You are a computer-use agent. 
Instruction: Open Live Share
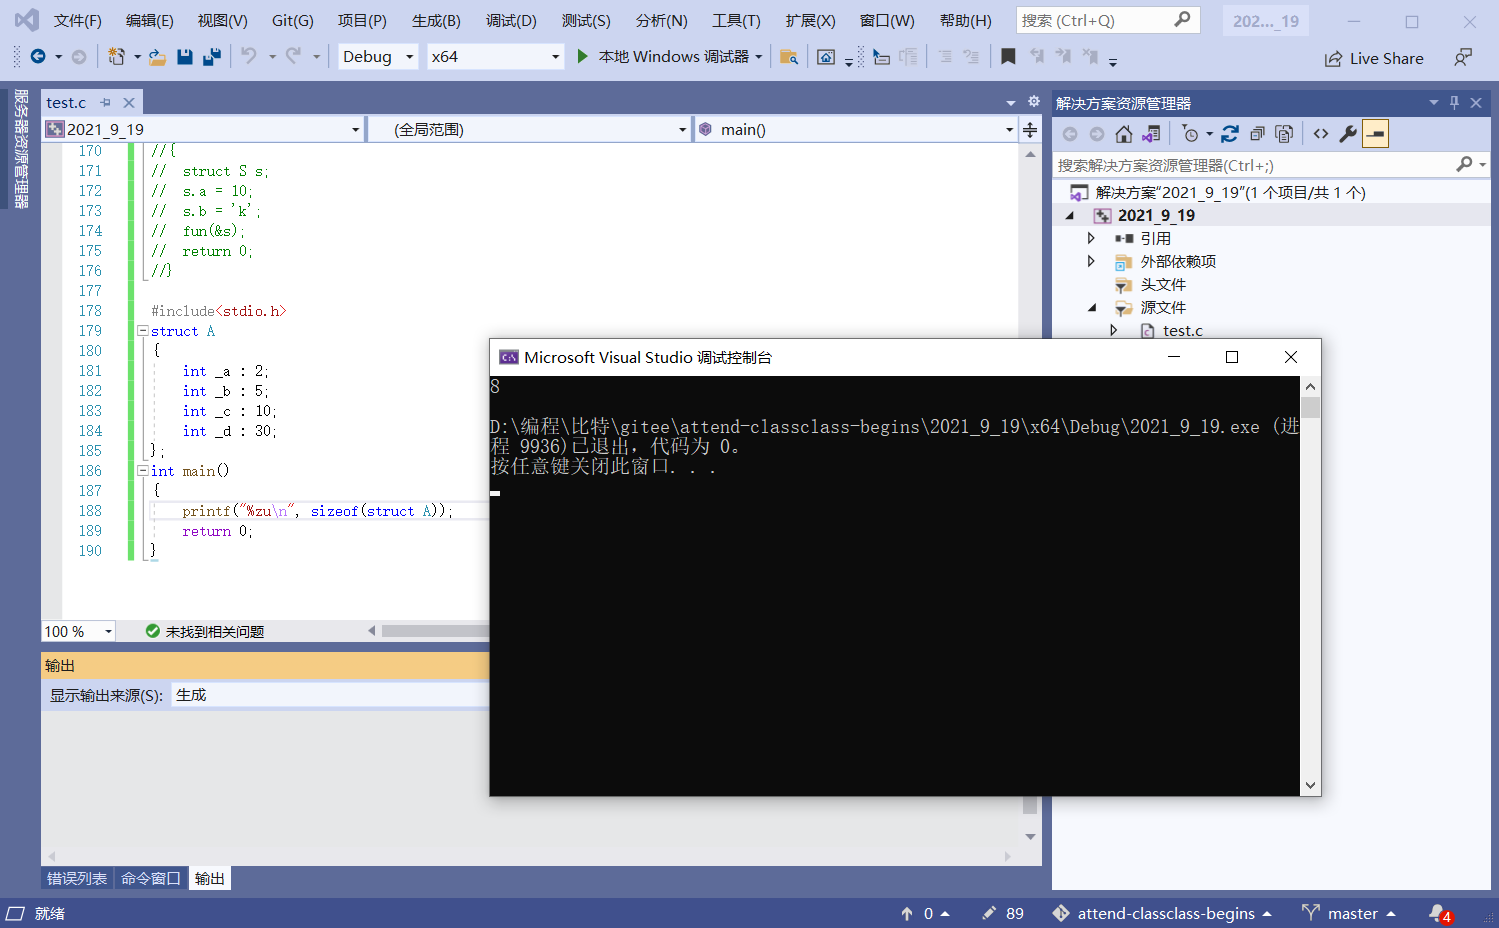pyautogui.click(x=1374, y=58)
